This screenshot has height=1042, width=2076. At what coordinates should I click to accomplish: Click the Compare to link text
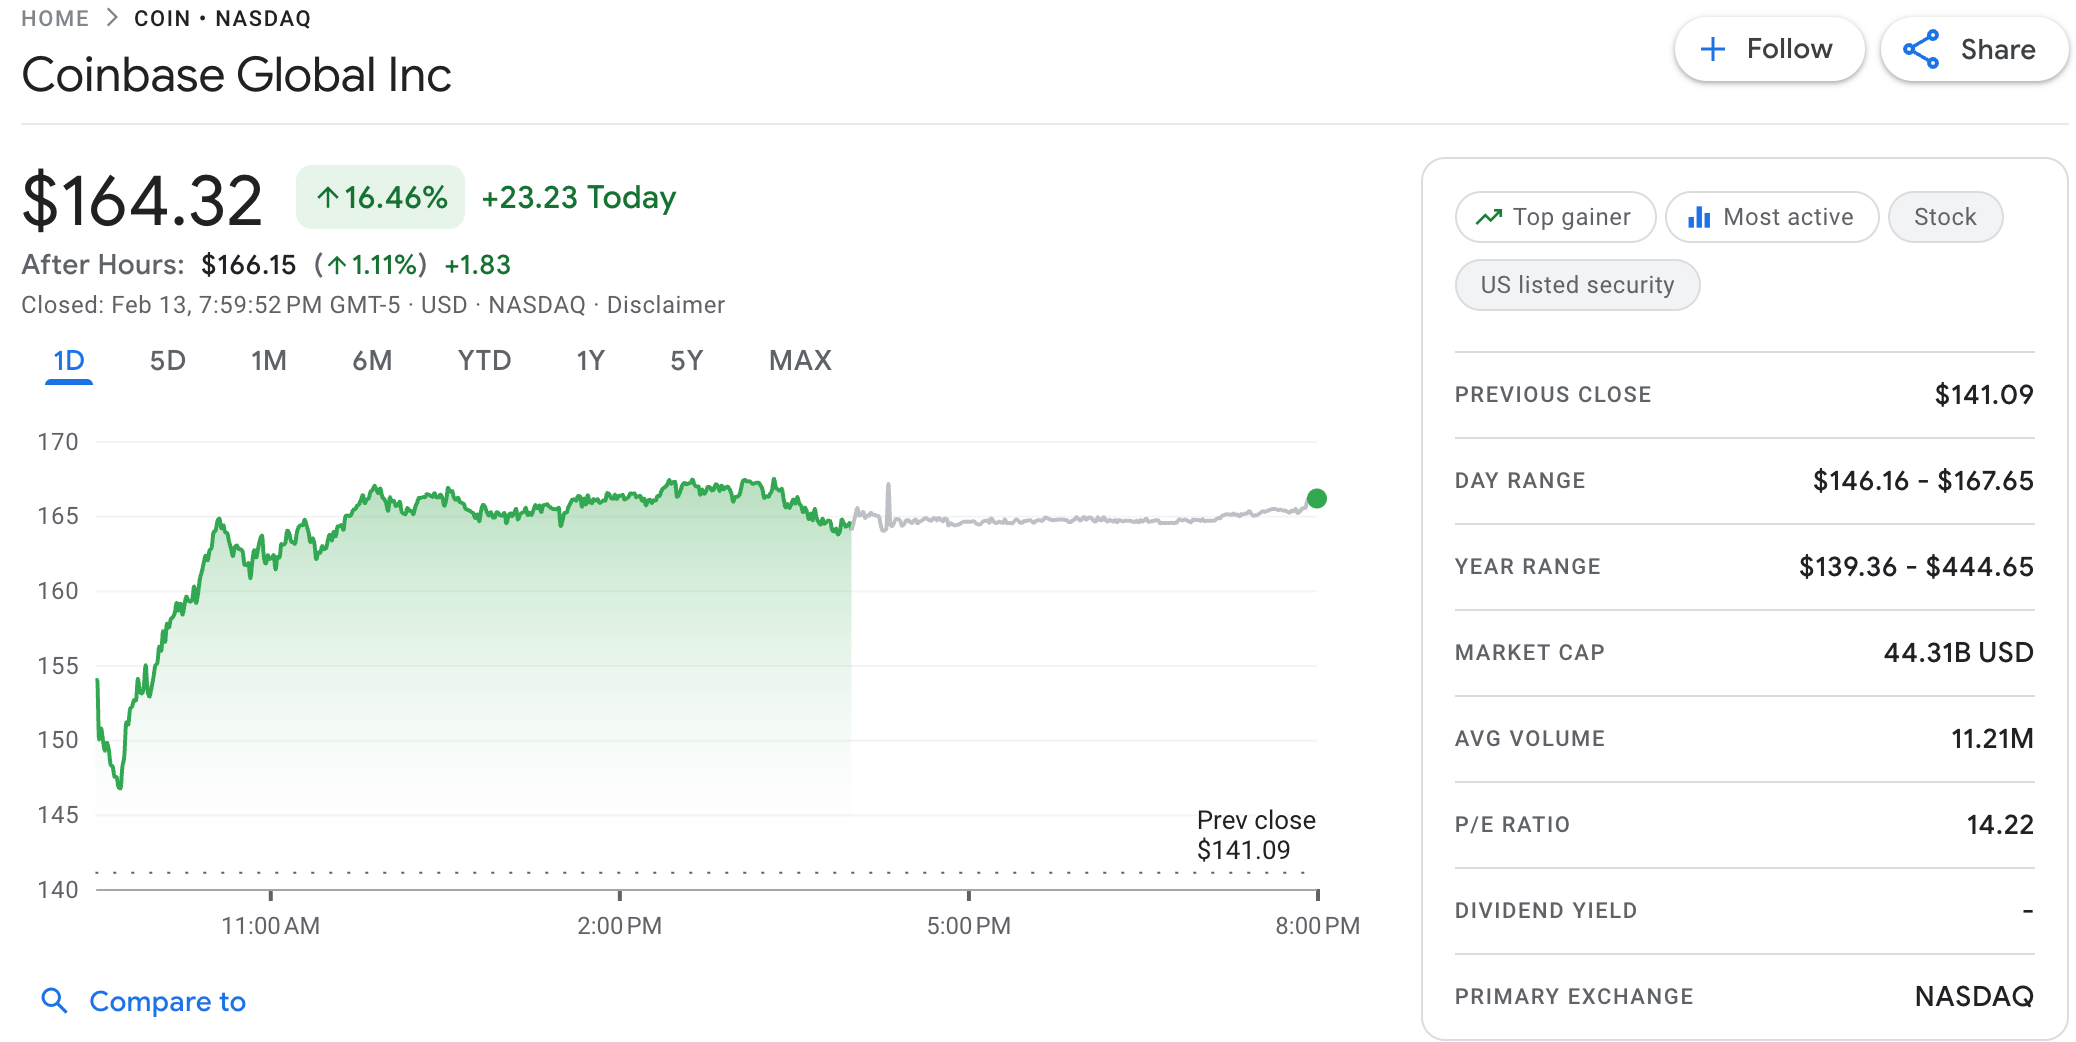167,1001
